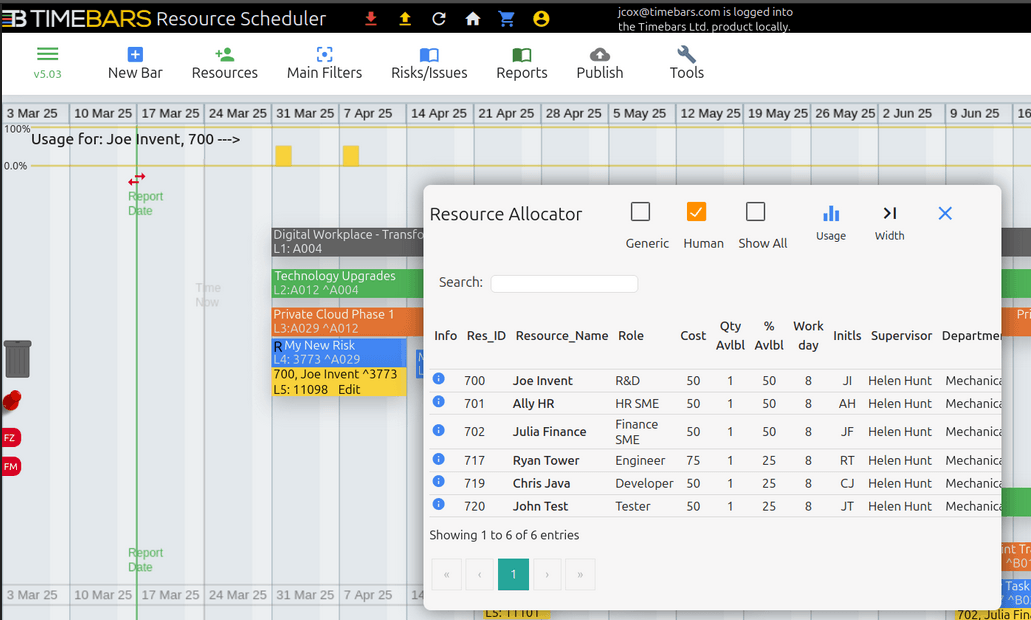Viewport: 1031px width, 620px height.
Task: Untick the Human checkbox
Action: tap(696, 212)
